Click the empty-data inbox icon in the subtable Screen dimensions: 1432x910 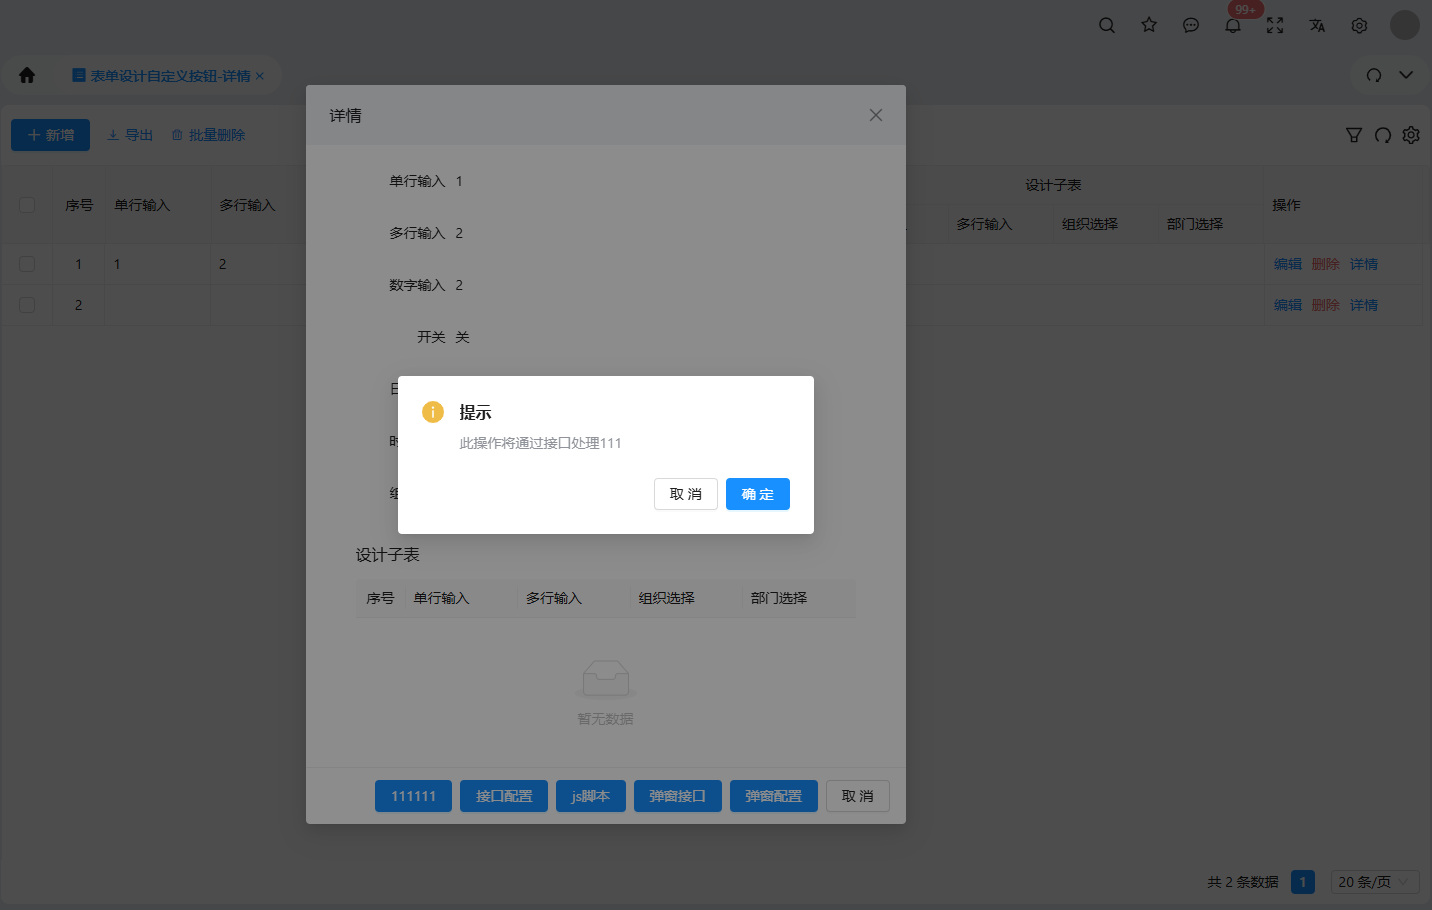point(606,679)
